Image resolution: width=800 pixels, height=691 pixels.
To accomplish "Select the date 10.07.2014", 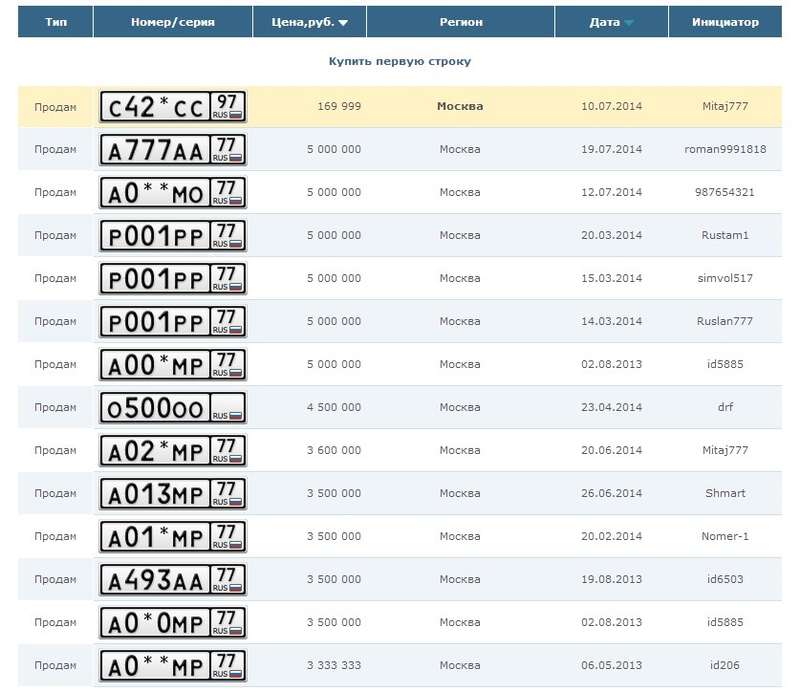I will point(611,106).
